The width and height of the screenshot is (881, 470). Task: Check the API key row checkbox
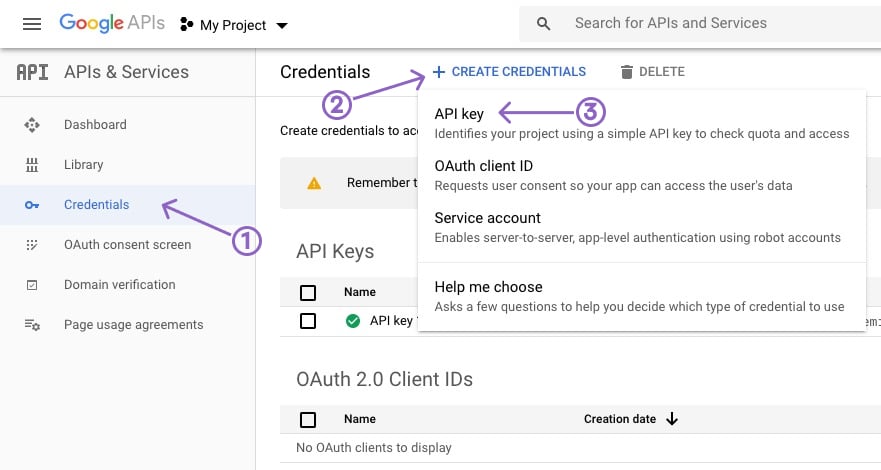click(308, 321)
